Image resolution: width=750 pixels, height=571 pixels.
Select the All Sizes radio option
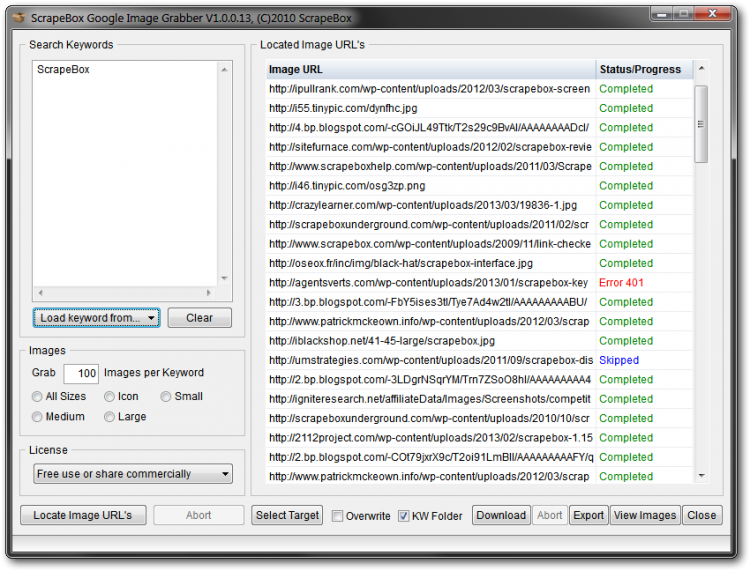coord(38,396)
